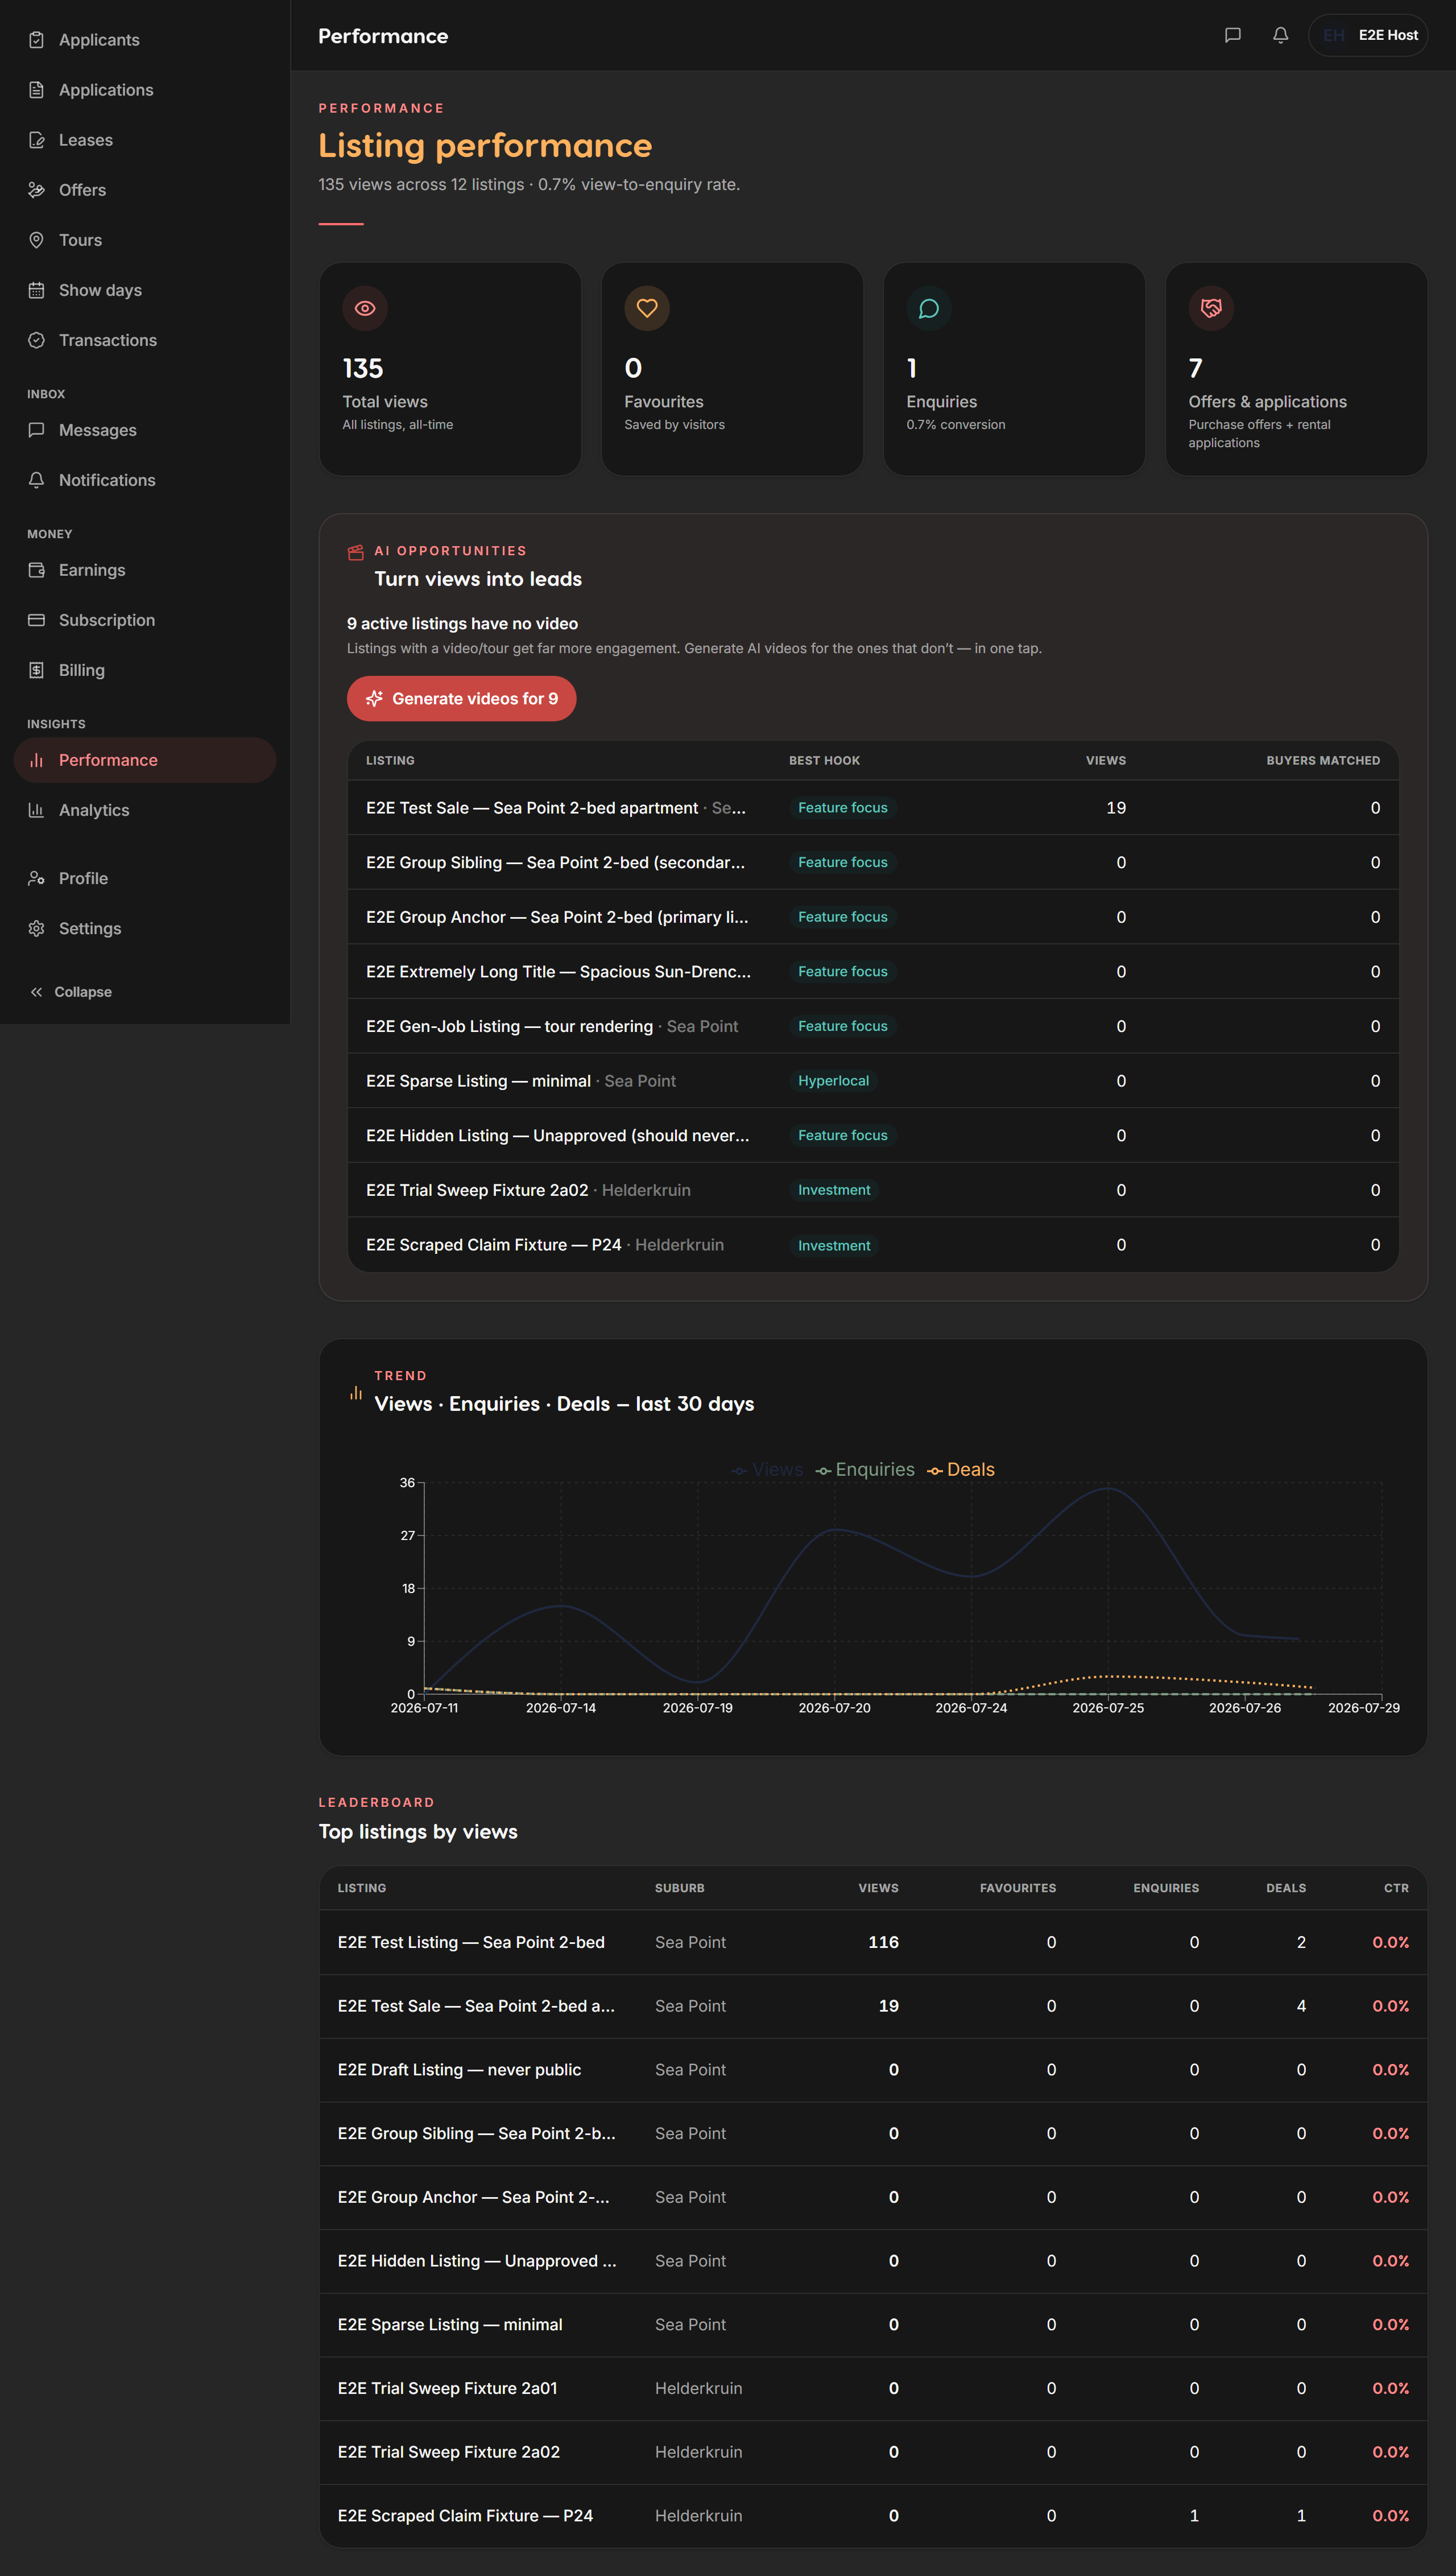
Task: Open the Analytics page
Action: (x=145, y=810)
